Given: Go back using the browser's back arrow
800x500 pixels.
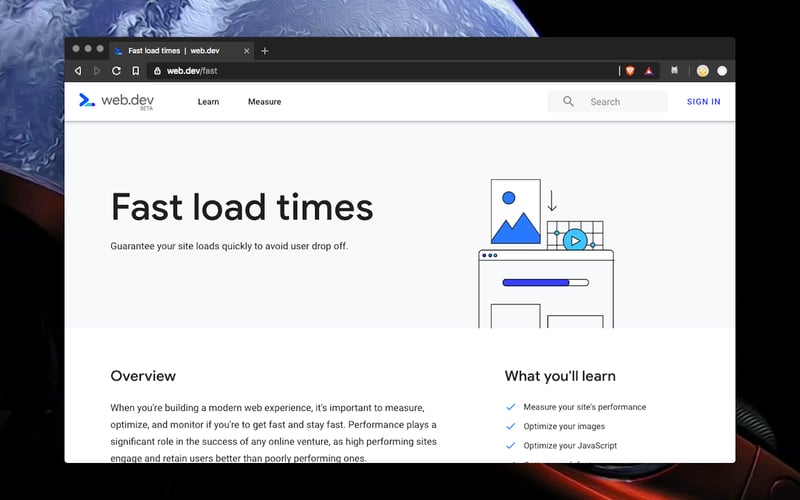Looking at the screenshot, I should 78,71.
